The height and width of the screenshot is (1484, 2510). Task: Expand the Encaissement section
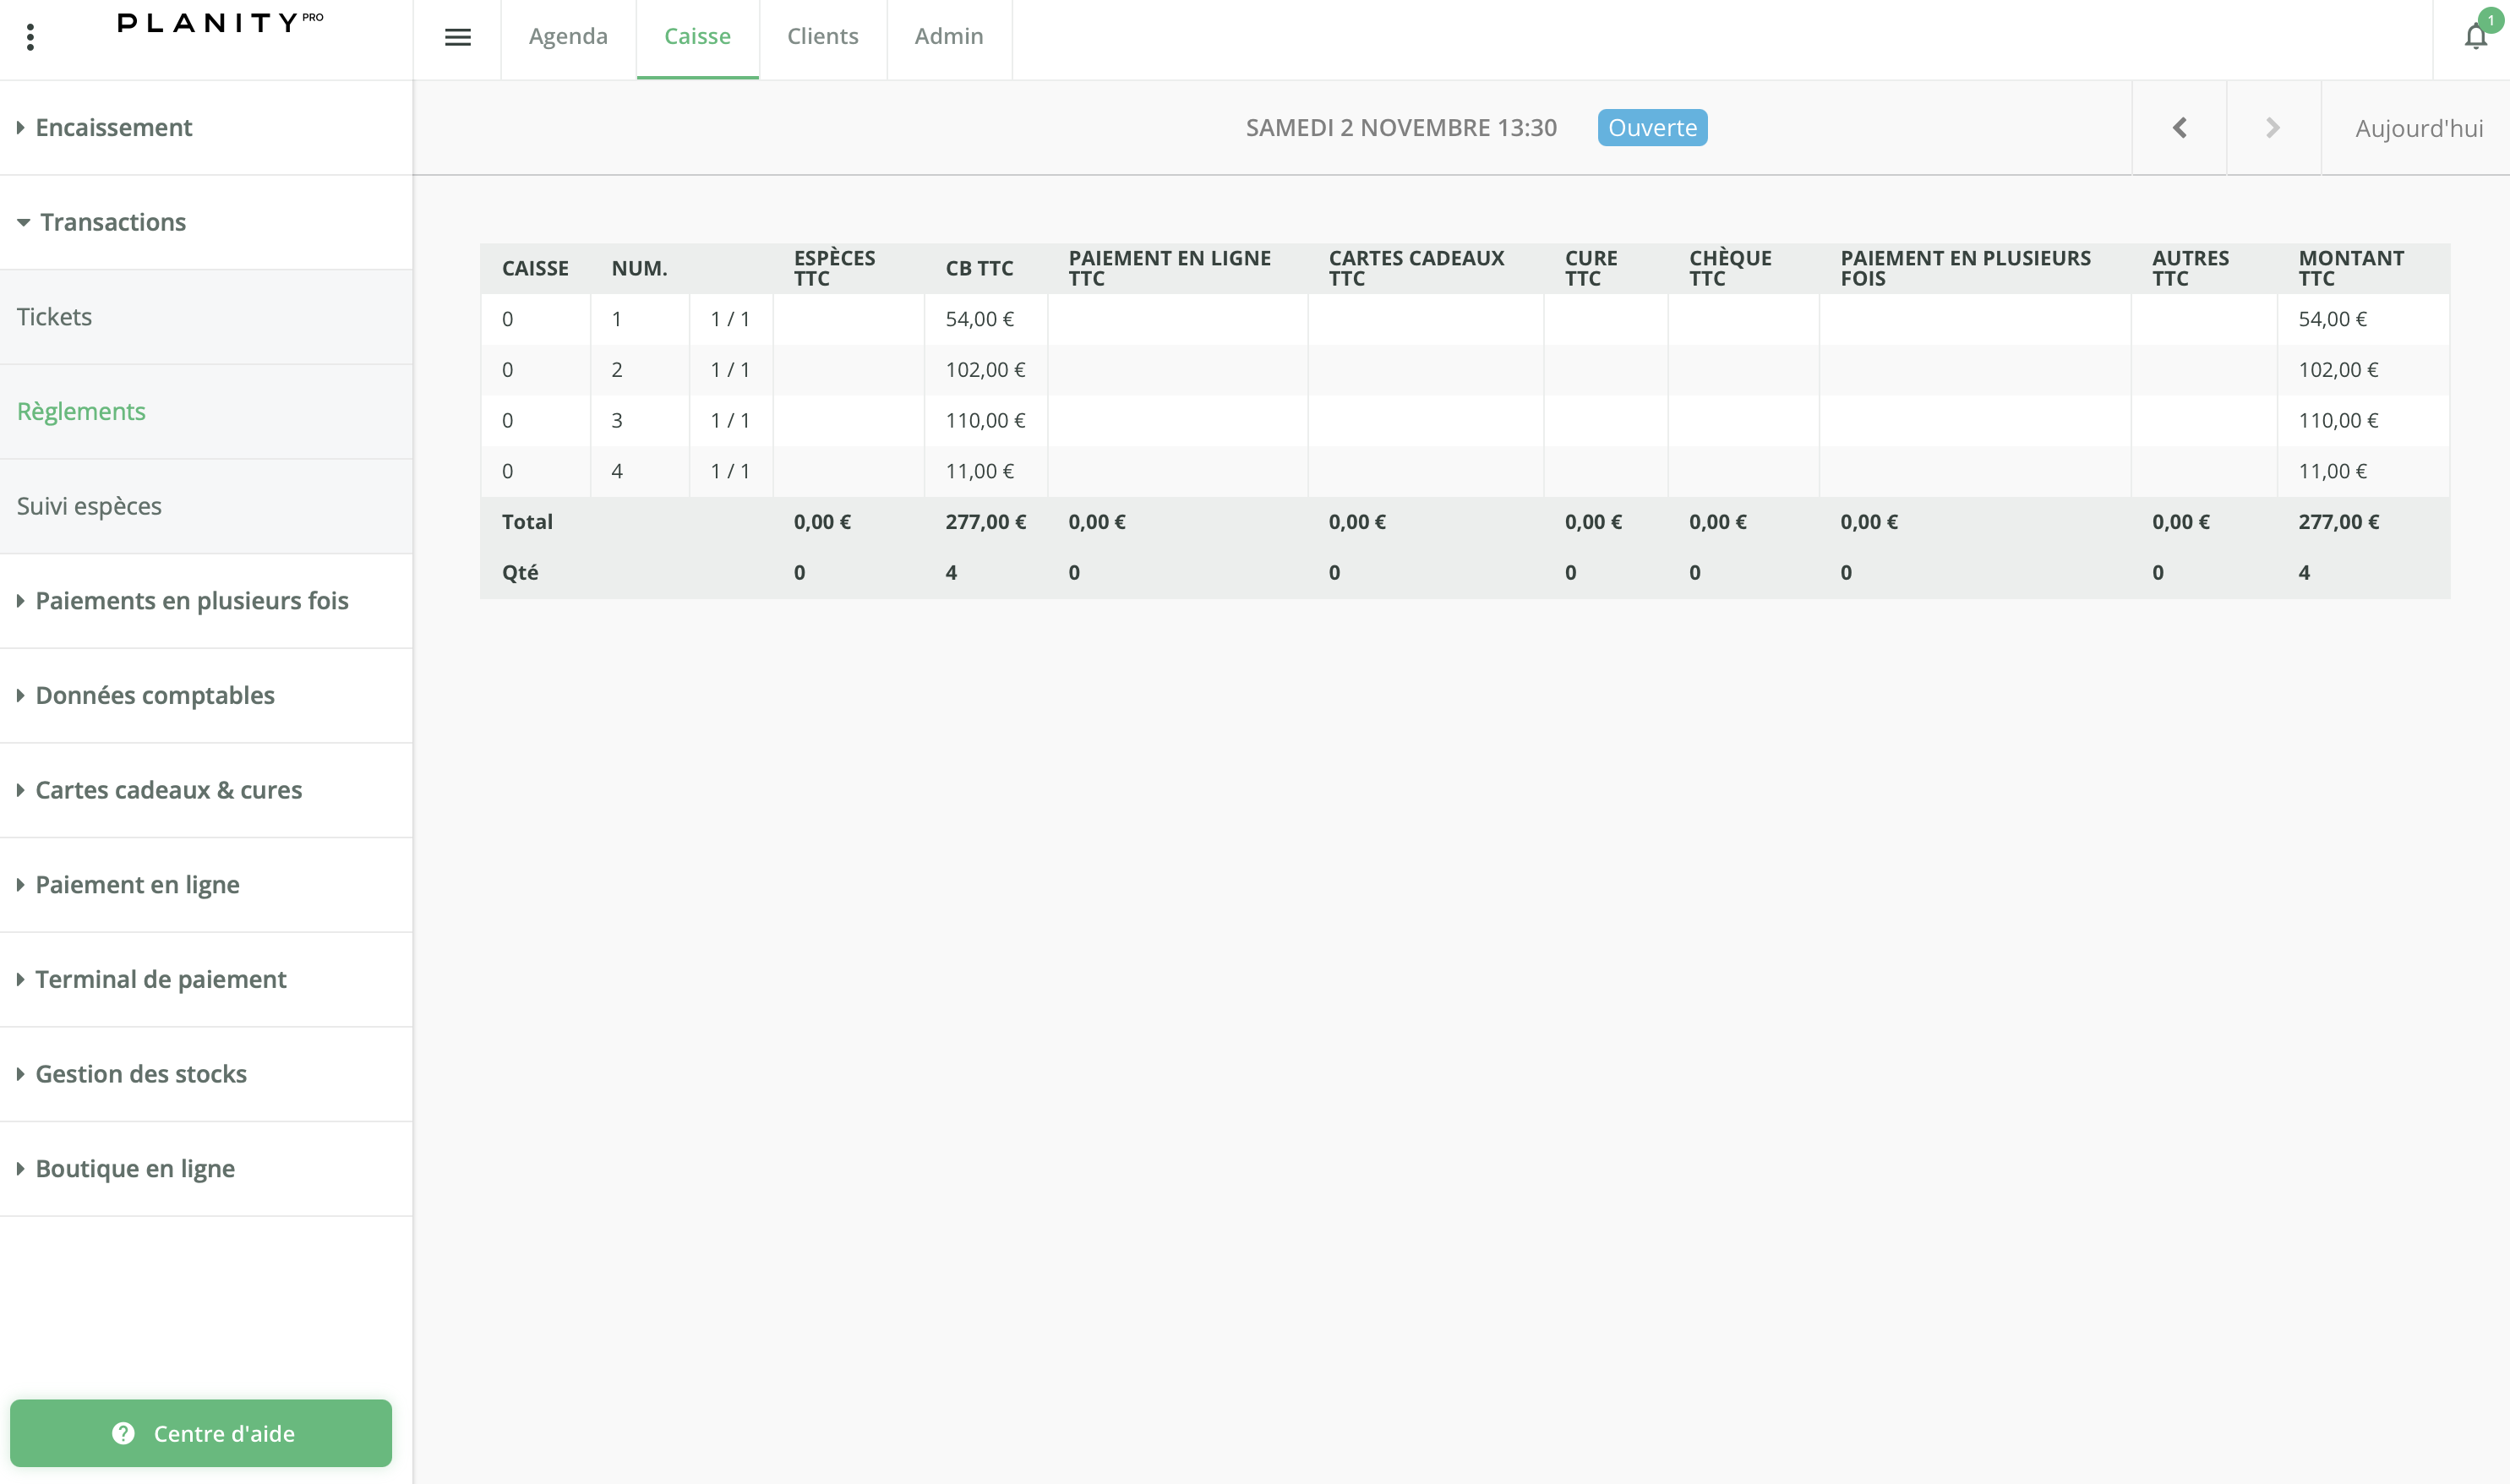[x=113, y=128]
